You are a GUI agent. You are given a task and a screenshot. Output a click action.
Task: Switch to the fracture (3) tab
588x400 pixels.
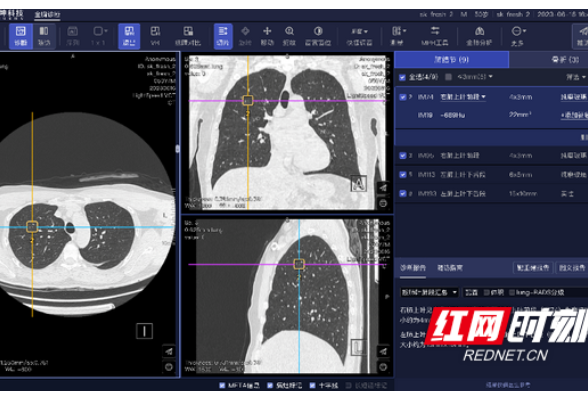[x=548, y=60]
